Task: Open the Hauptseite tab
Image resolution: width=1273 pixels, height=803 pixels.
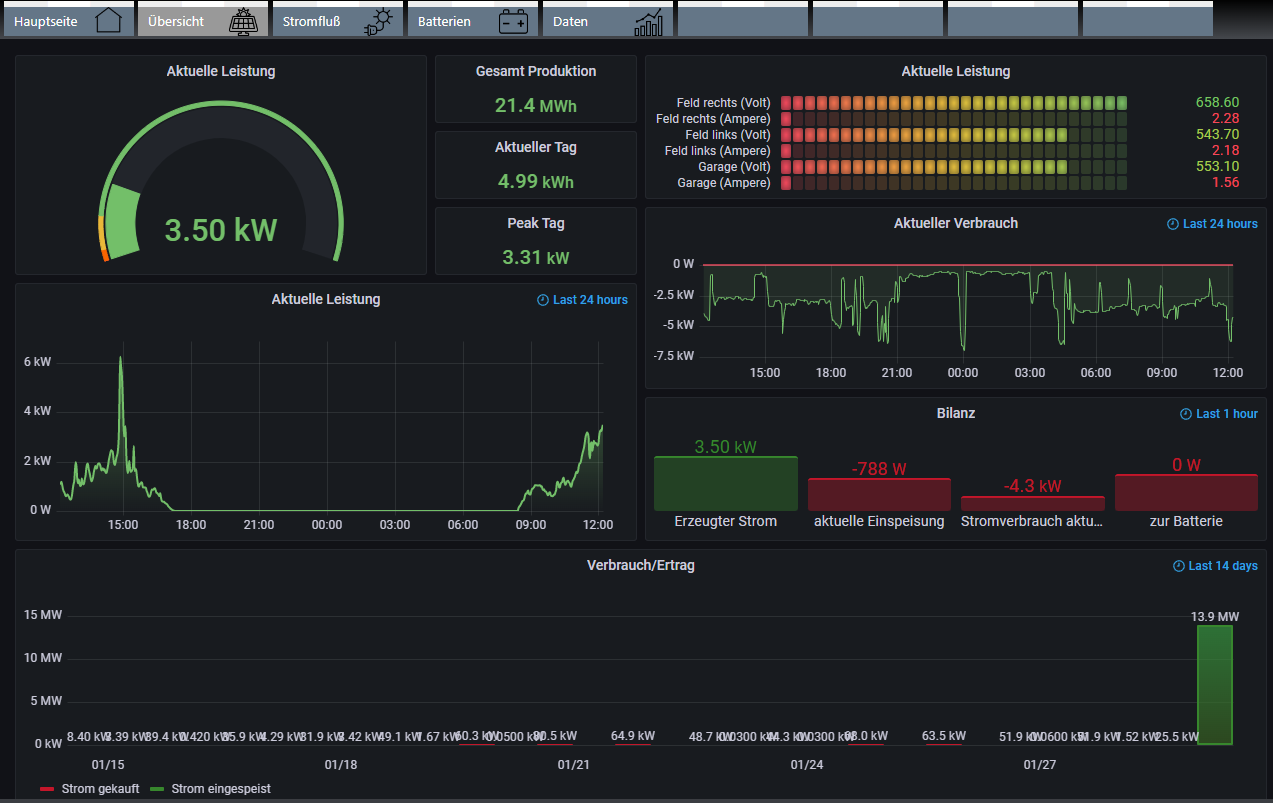Action: [68, 20]
